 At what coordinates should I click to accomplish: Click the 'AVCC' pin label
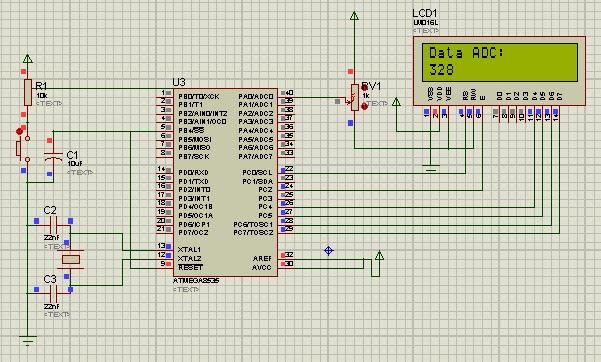[262, 267]
